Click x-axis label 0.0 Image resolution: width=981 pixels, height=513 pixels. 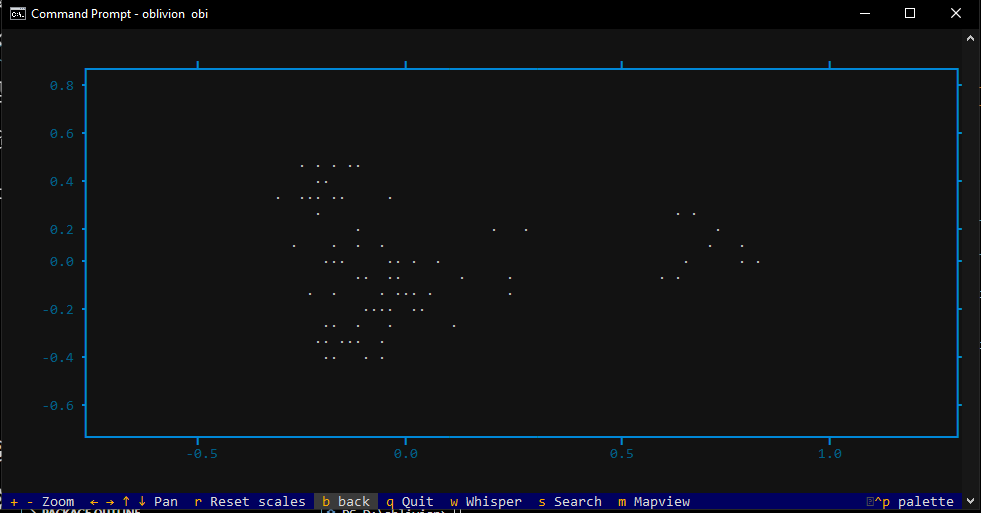point(405,454)
